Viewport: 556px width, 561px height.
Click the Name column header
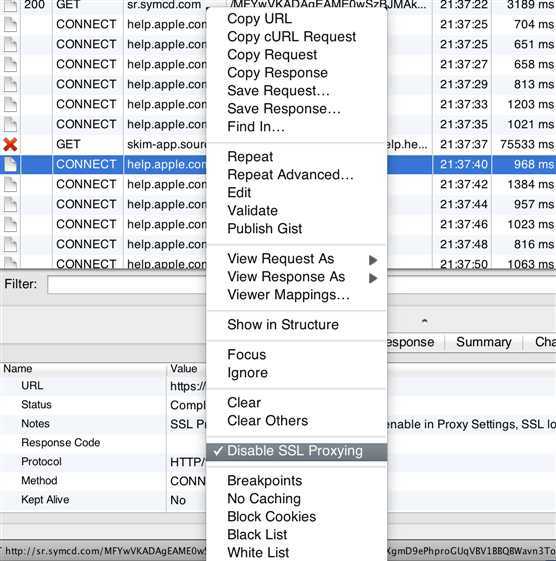pyautogui.click(x=18, y=369)
